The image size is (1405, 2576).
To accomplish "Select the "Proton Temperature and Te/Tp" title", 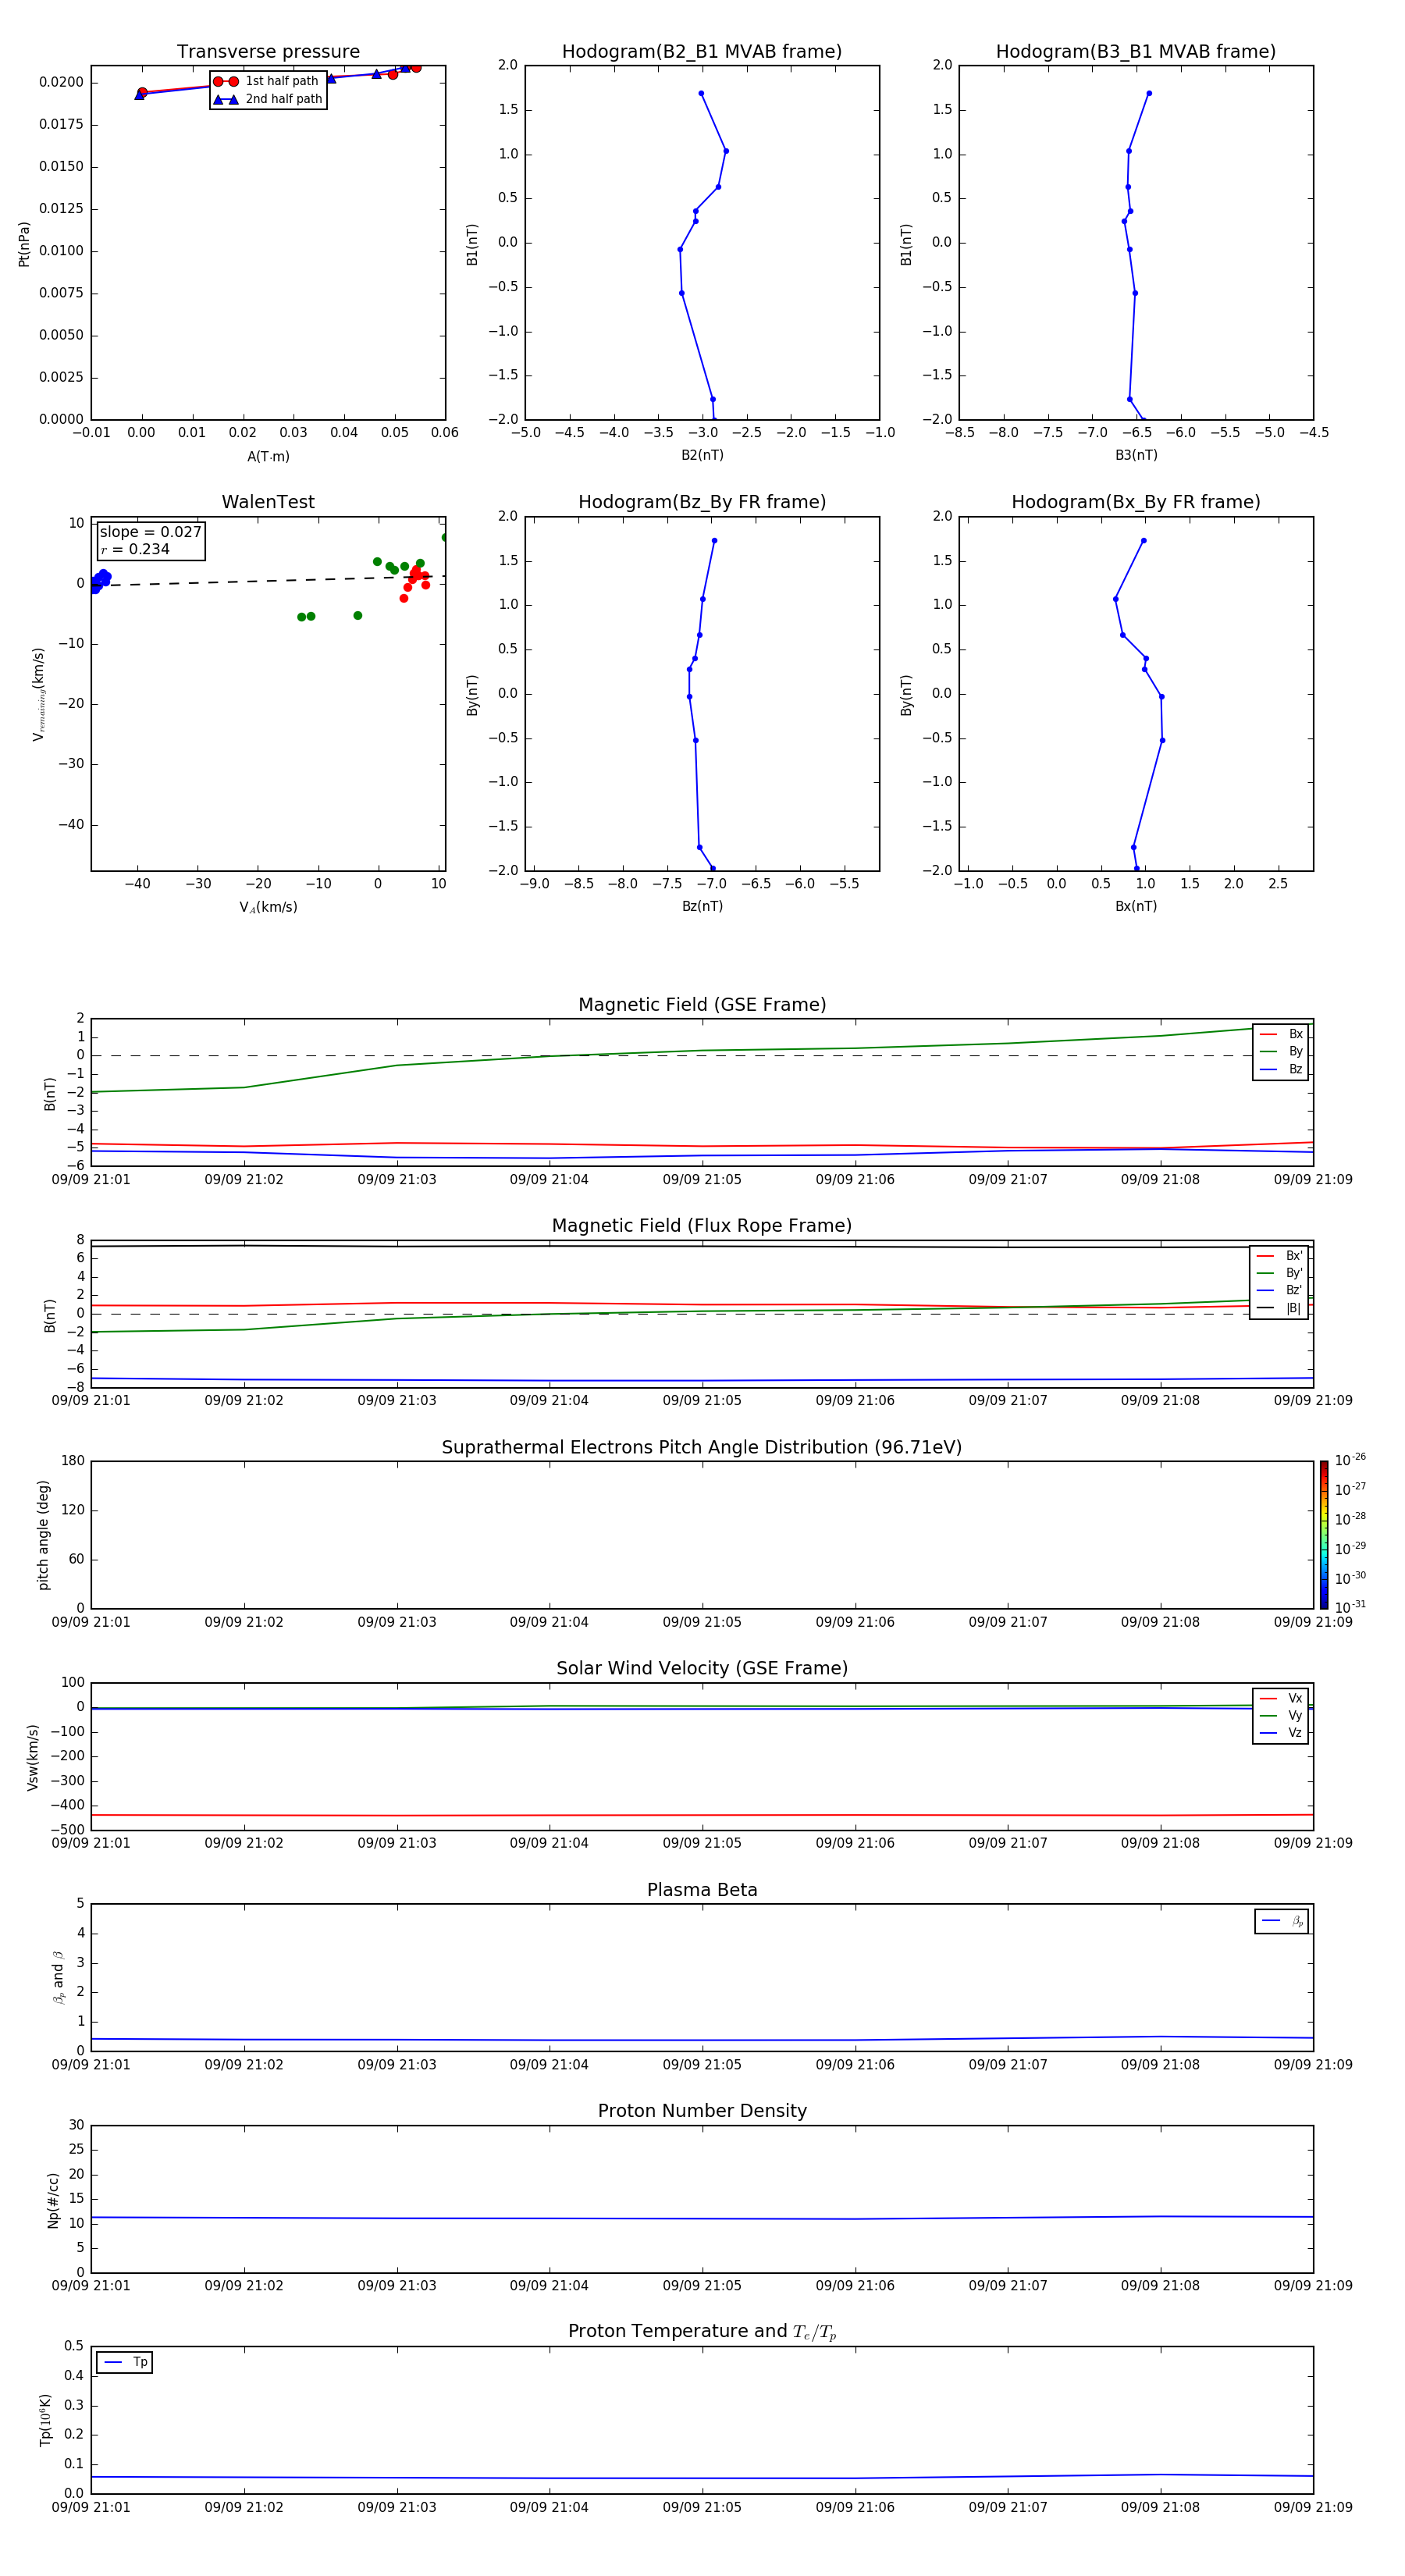I will (702, 2332).
